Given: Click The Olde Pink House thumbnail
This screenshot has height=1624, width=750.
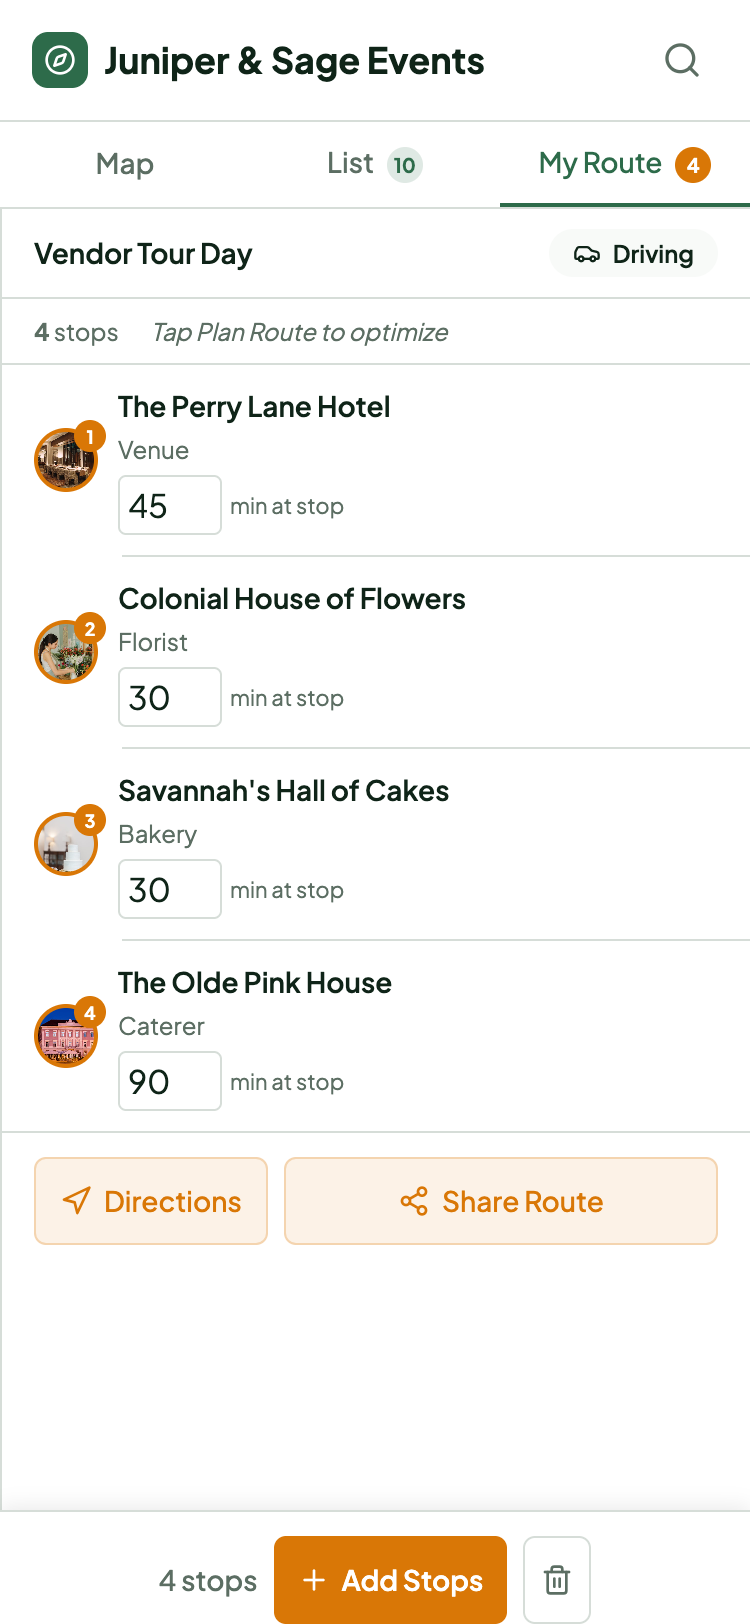Looking at the screenshot, I should [x=66, y=1036].
